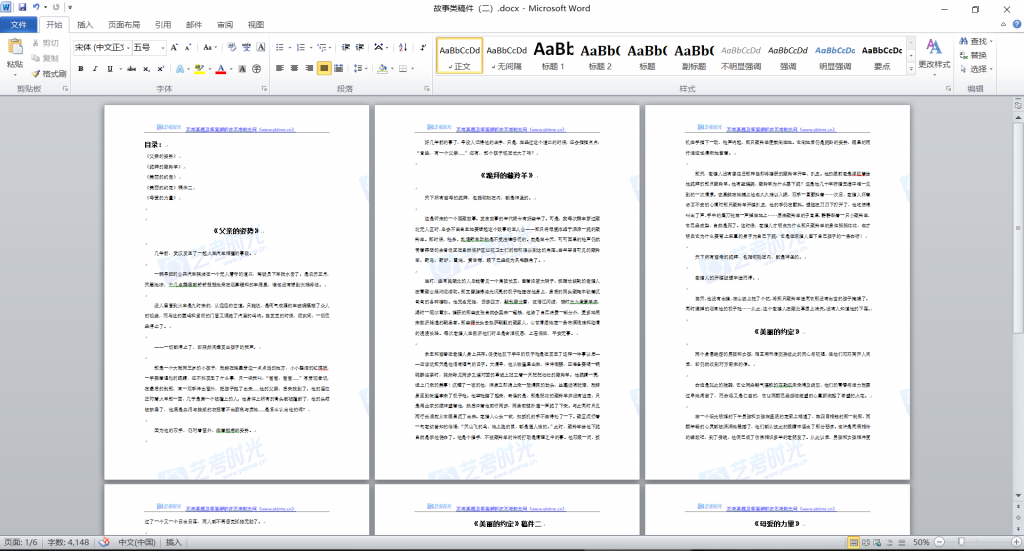
Task: Toggle Bold formatting
Action: point(80,69)
